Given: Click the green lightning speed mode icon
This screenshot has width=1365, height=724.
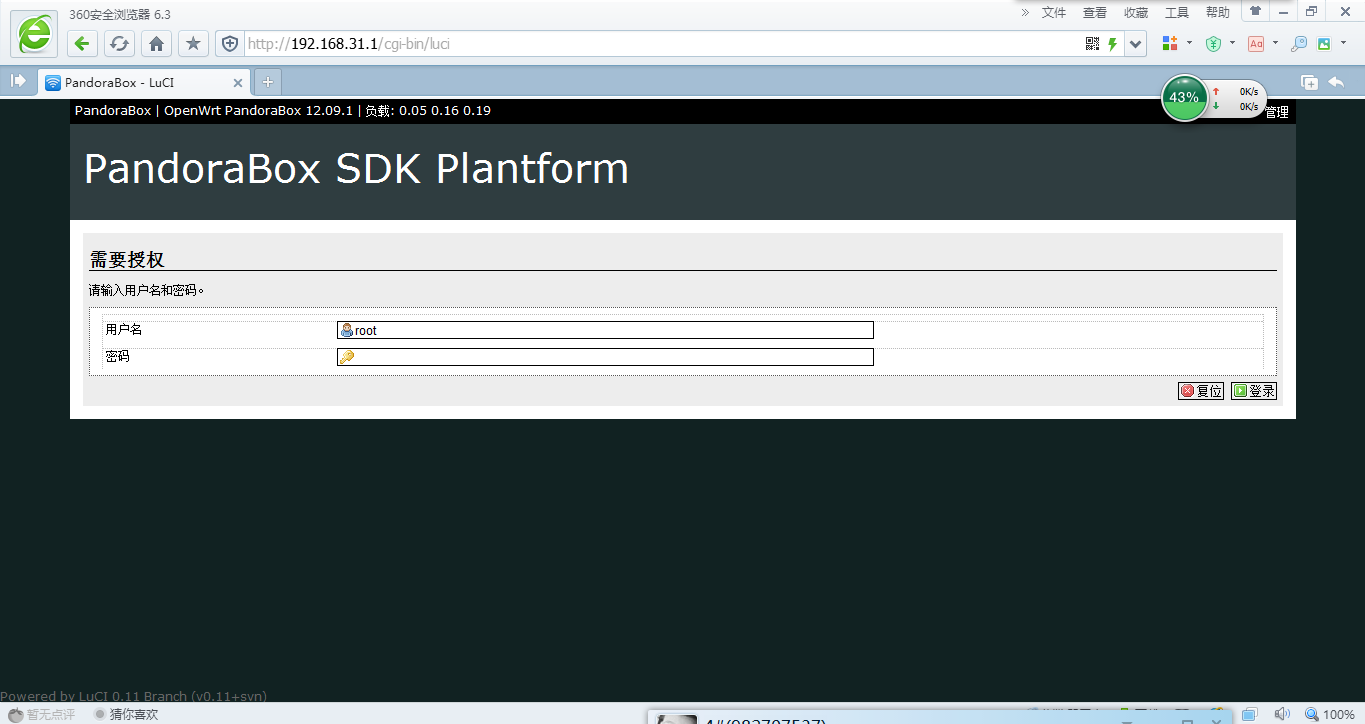Looking at the screenshot, I should click(x=1112, y=44).
